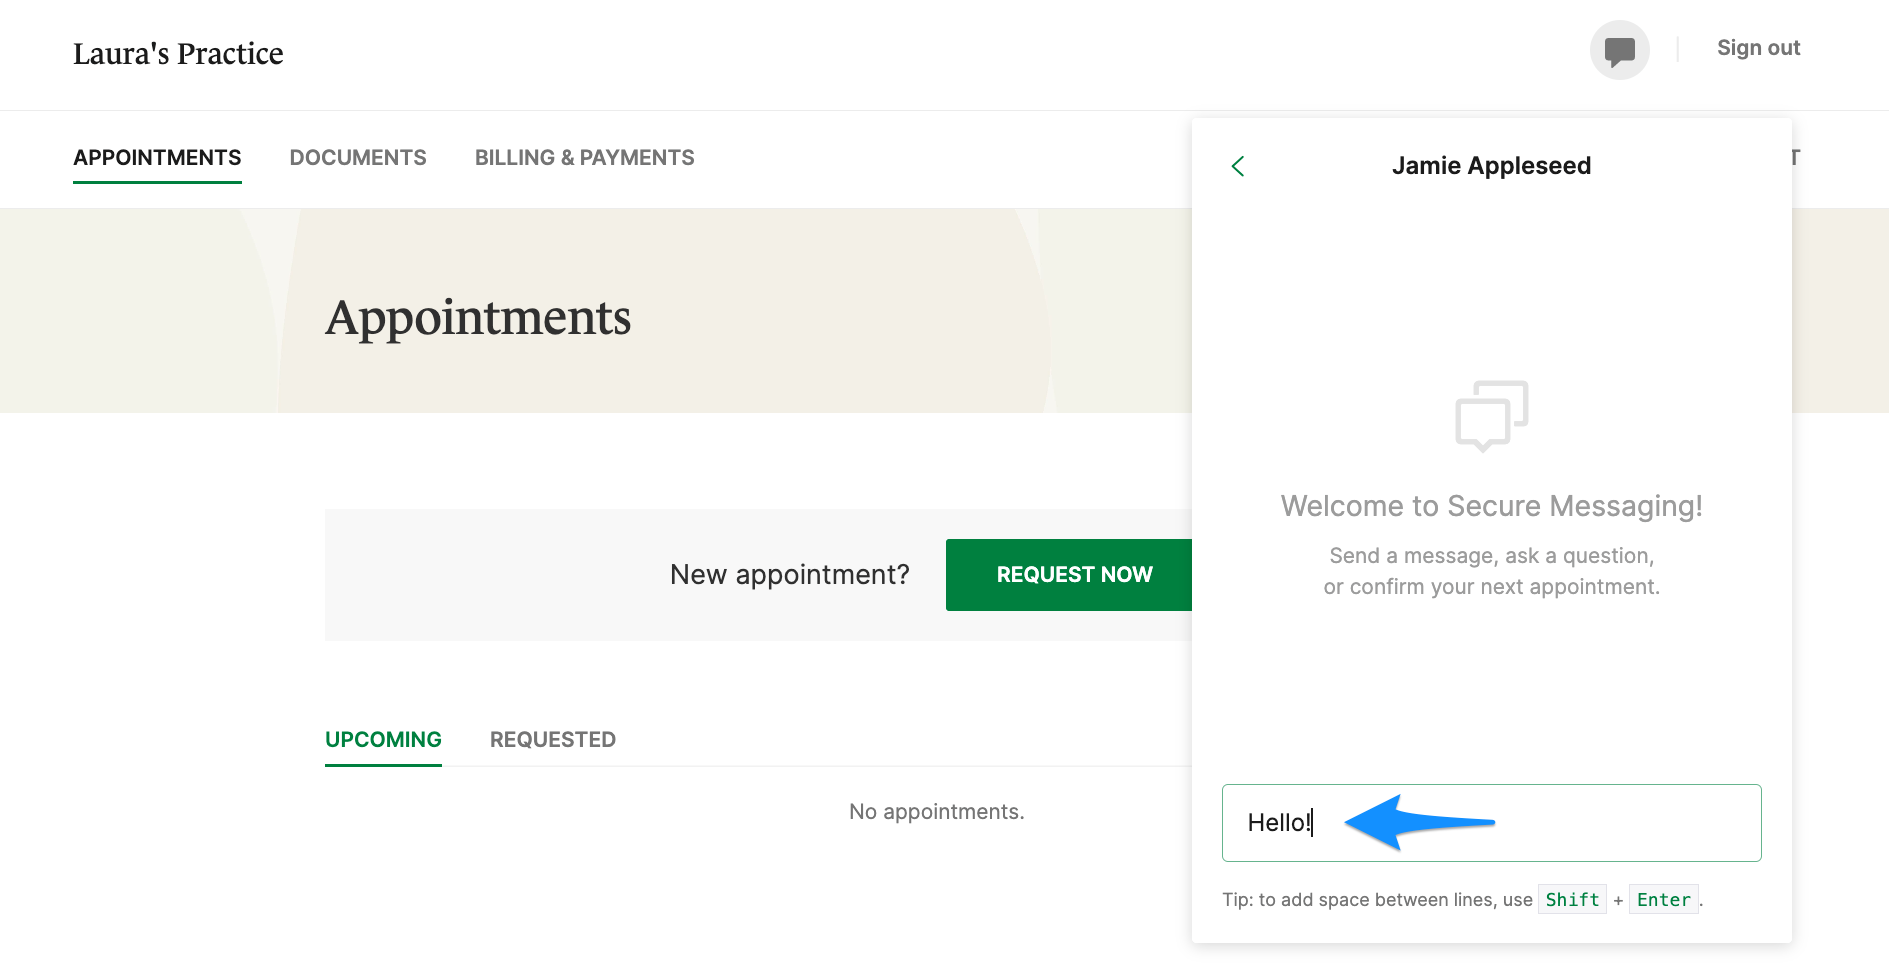Screen dimensions: 1889x968
Task: Click the back chevron in the messaging panel
Action: 1238,165
